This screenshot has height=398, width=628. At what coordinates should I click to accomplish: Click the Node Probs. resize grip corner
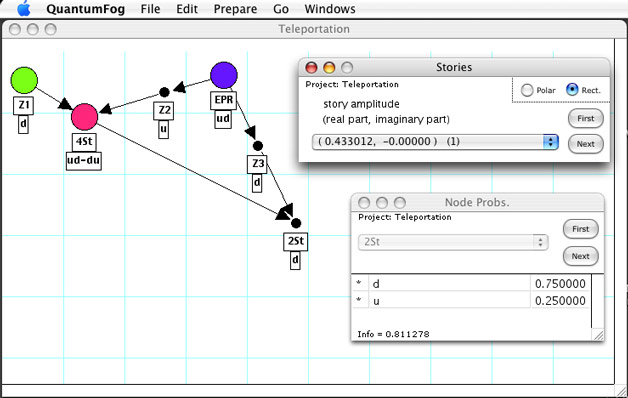click(x=598, y=336)
